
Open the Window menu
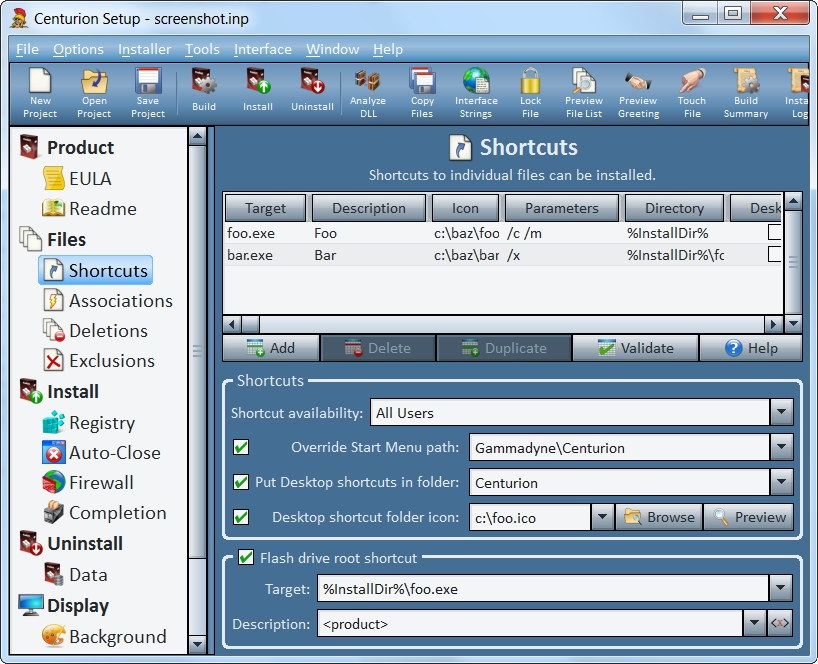pos(332,49)
